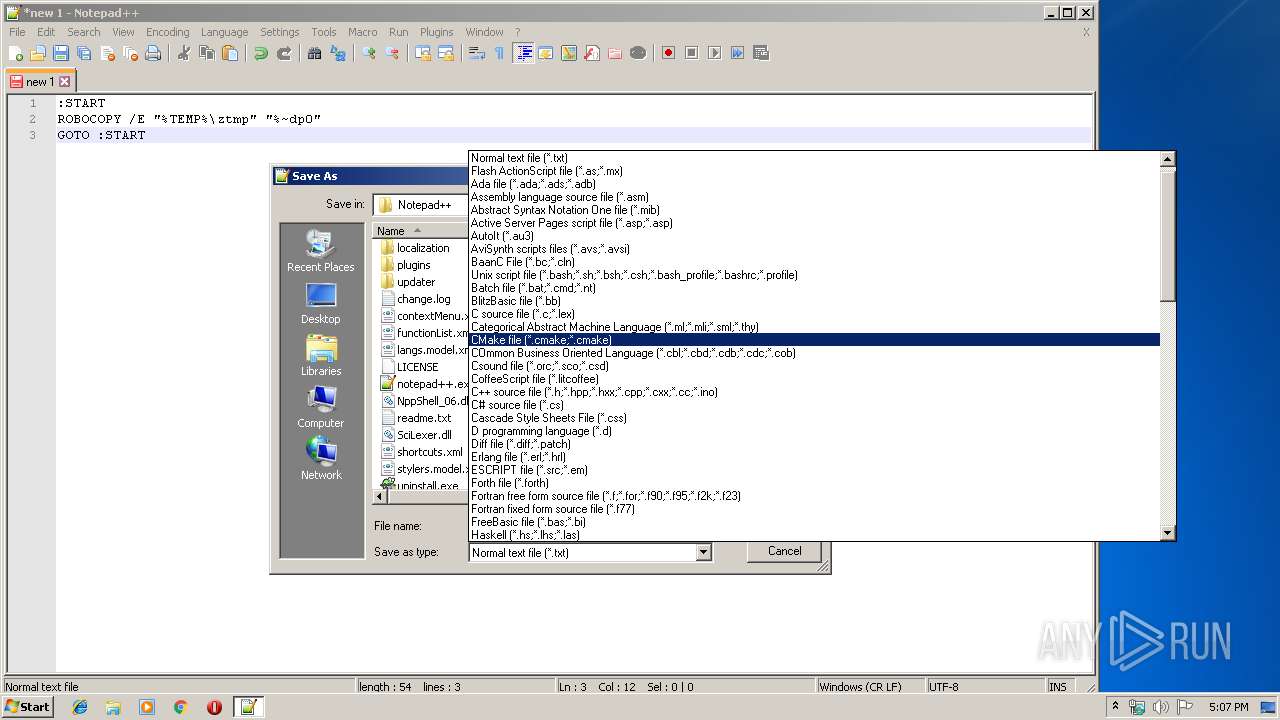Go to Desktop in Save As sidebar

point(320,304)
